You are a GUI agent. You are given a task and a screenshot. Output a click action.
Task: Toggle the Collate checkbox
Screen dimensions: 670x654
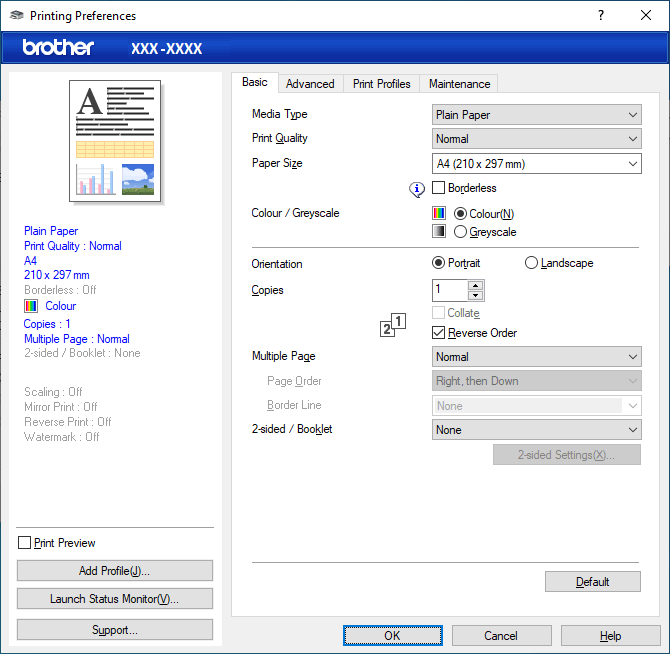[x=438, y=313]
